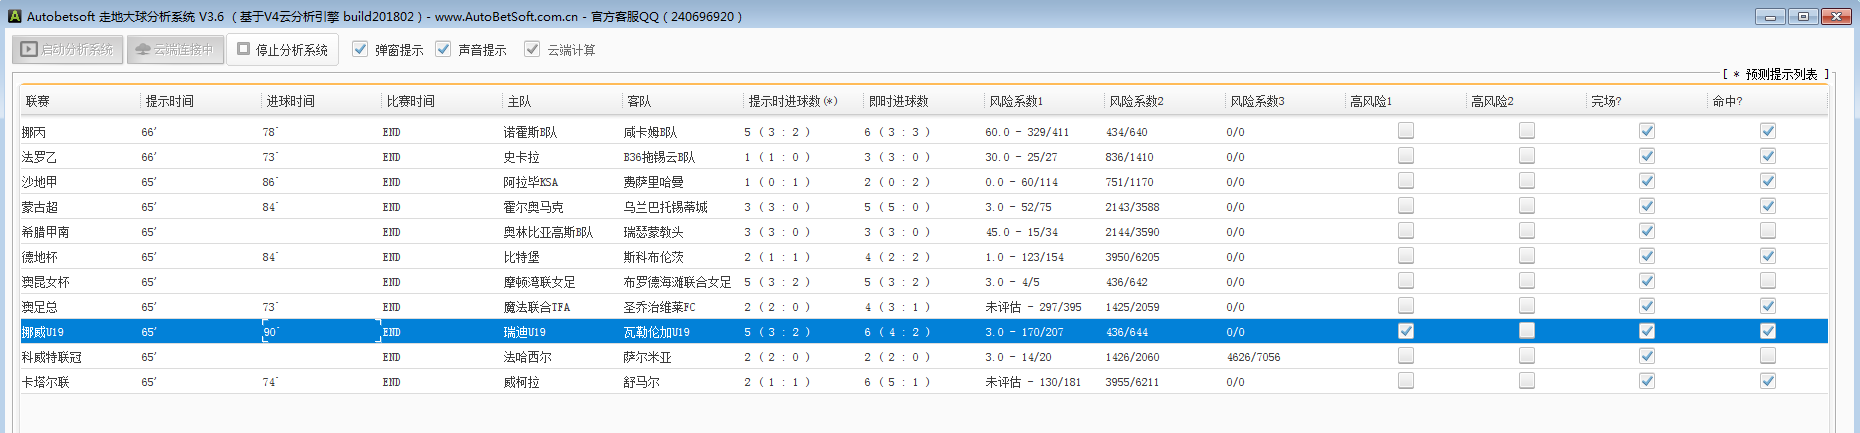
Task: Select the 德地杯 比特堡 match row
Action: [521, 257]
